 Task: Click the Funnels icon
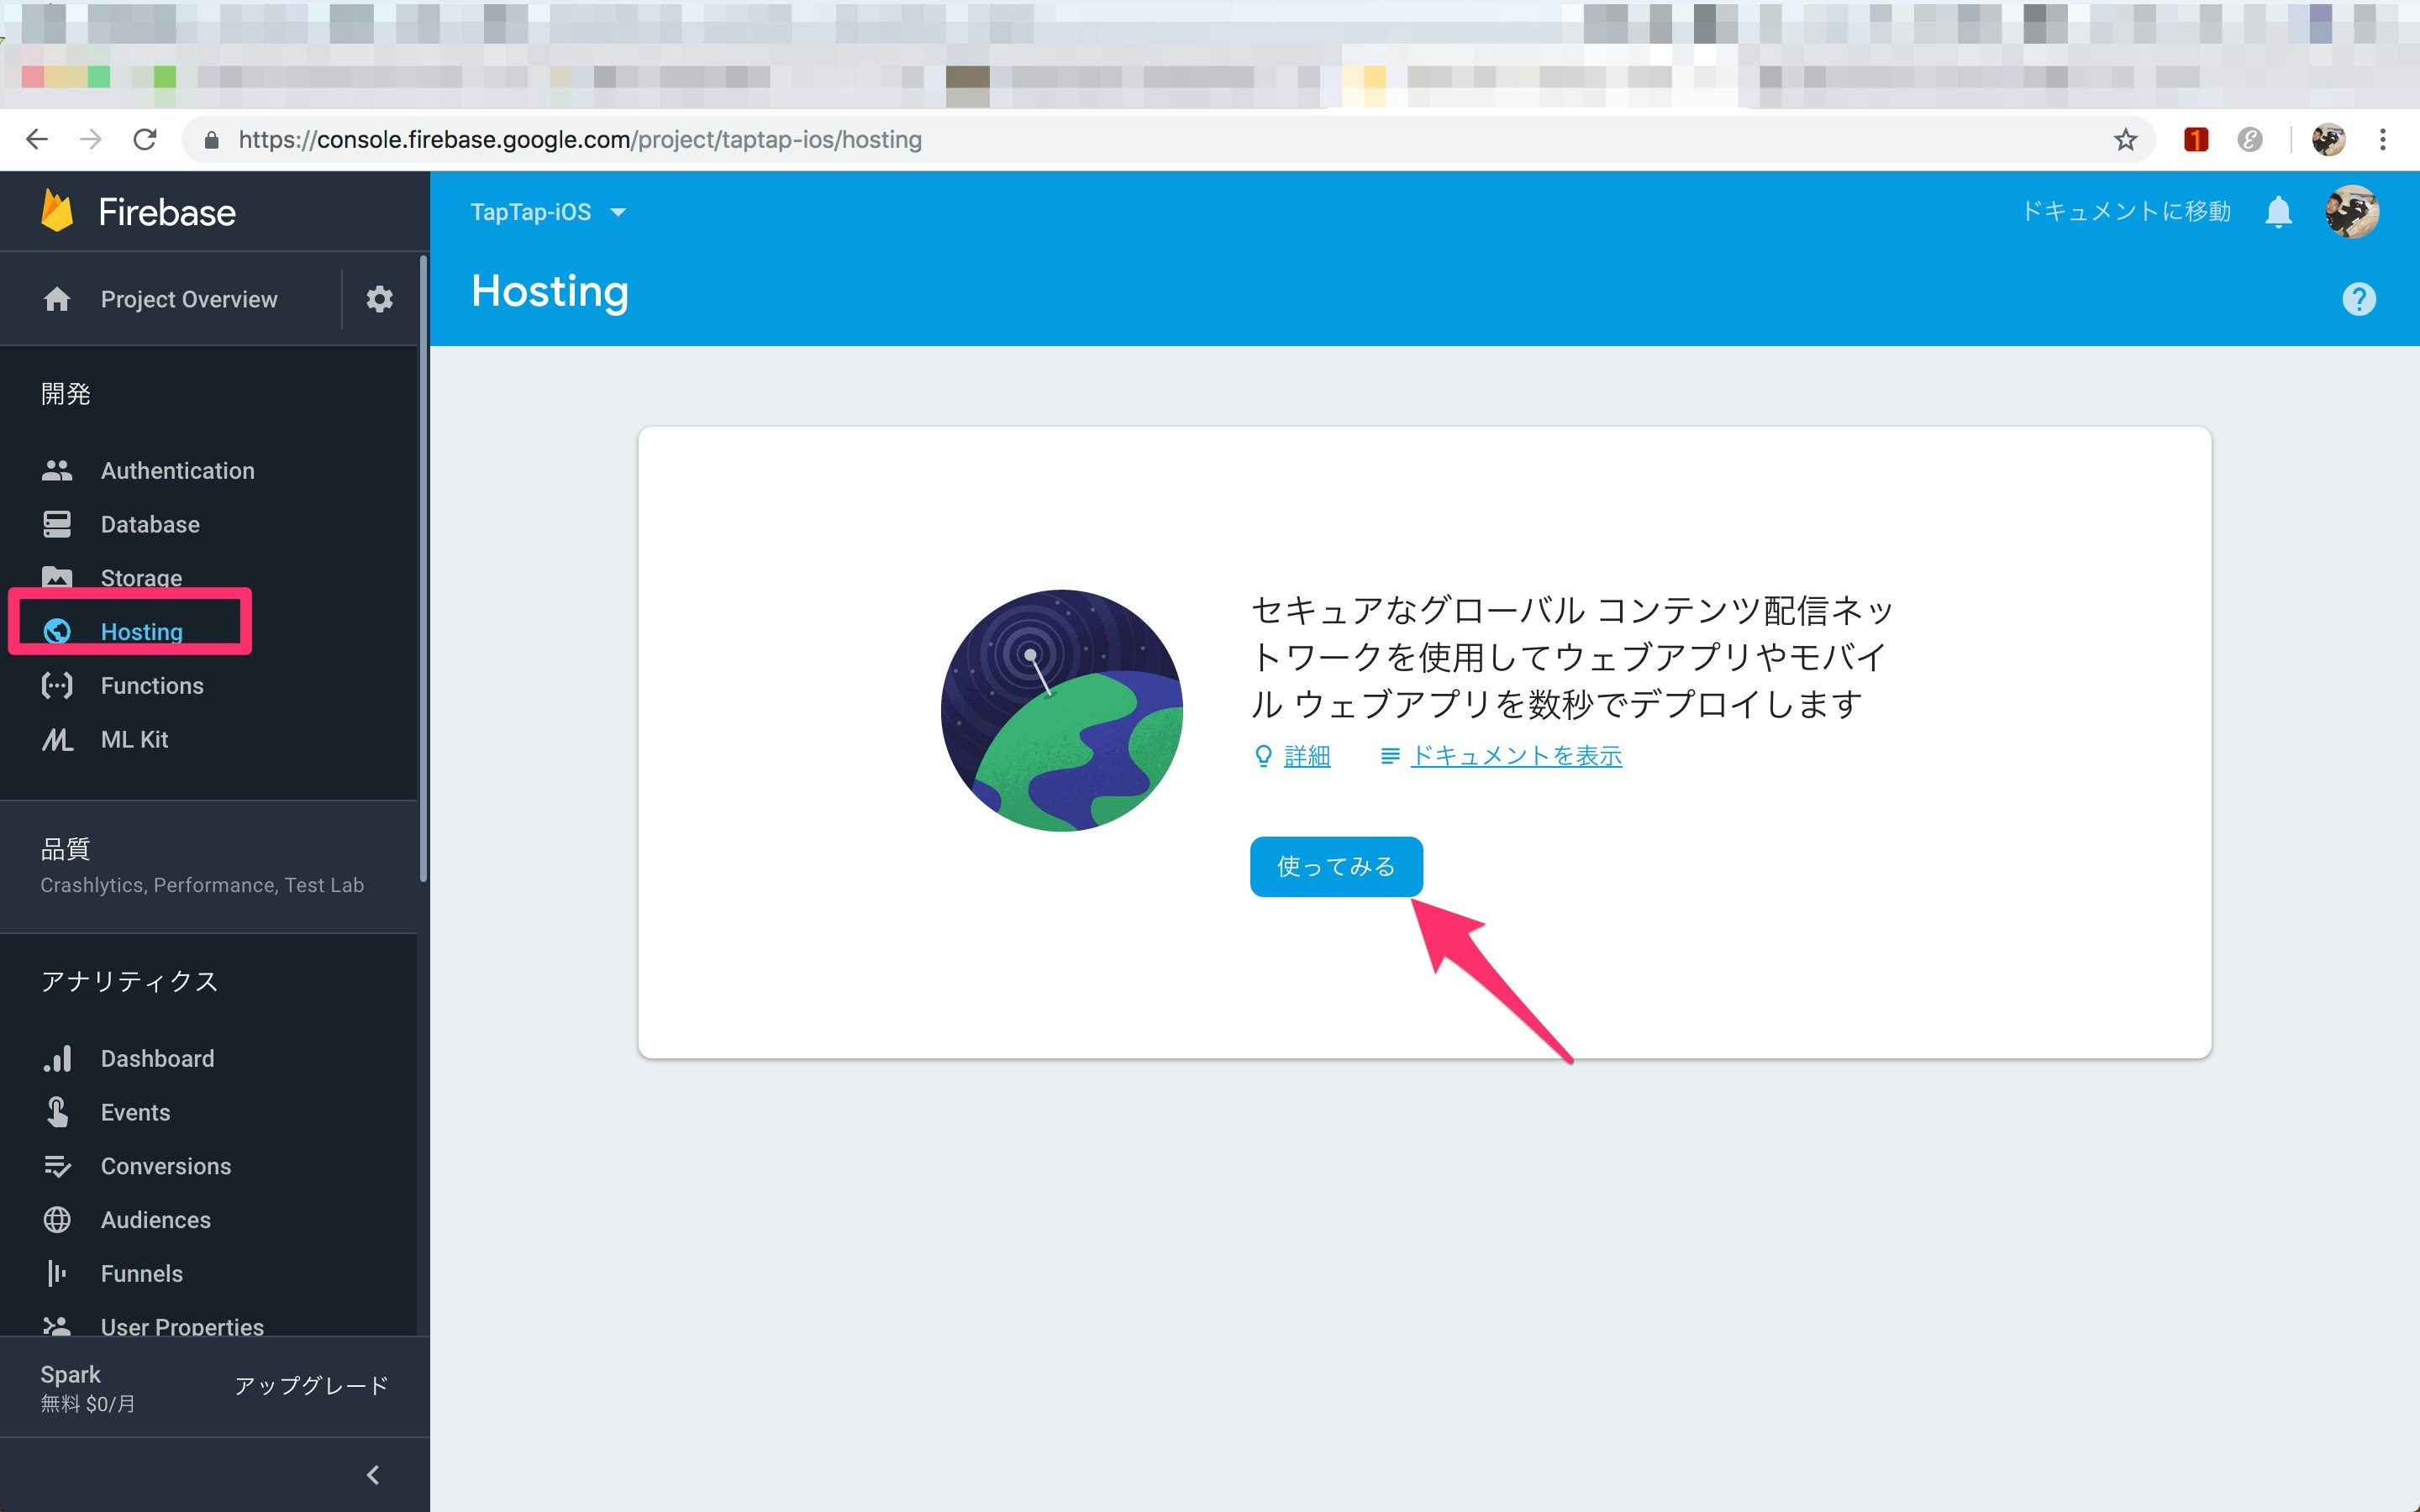click(x=57, y=1273)
